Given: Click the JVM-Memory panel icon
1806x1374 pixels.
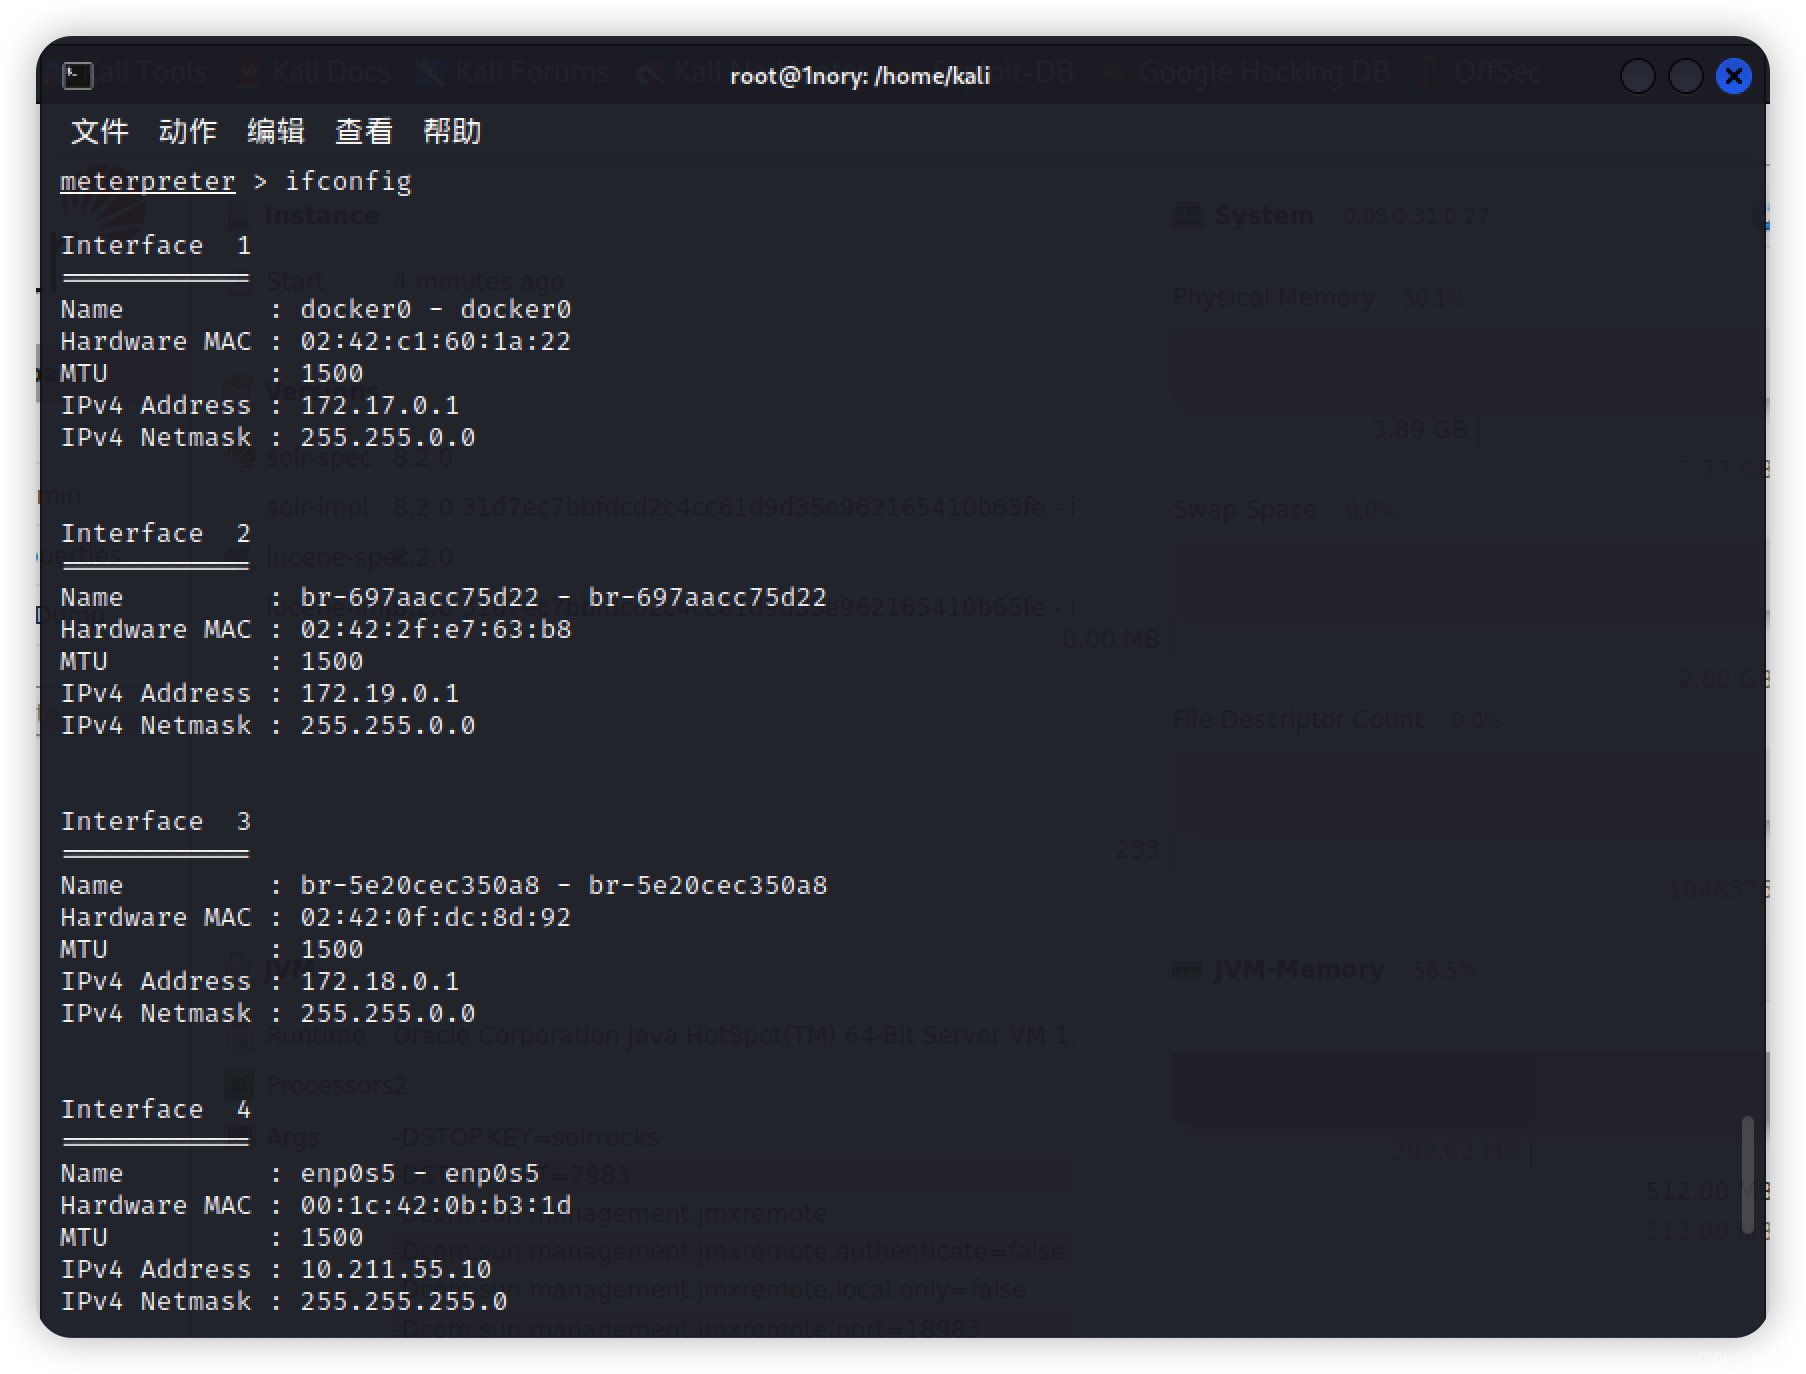Looking at the screenshot, I should coord(1187,969).
